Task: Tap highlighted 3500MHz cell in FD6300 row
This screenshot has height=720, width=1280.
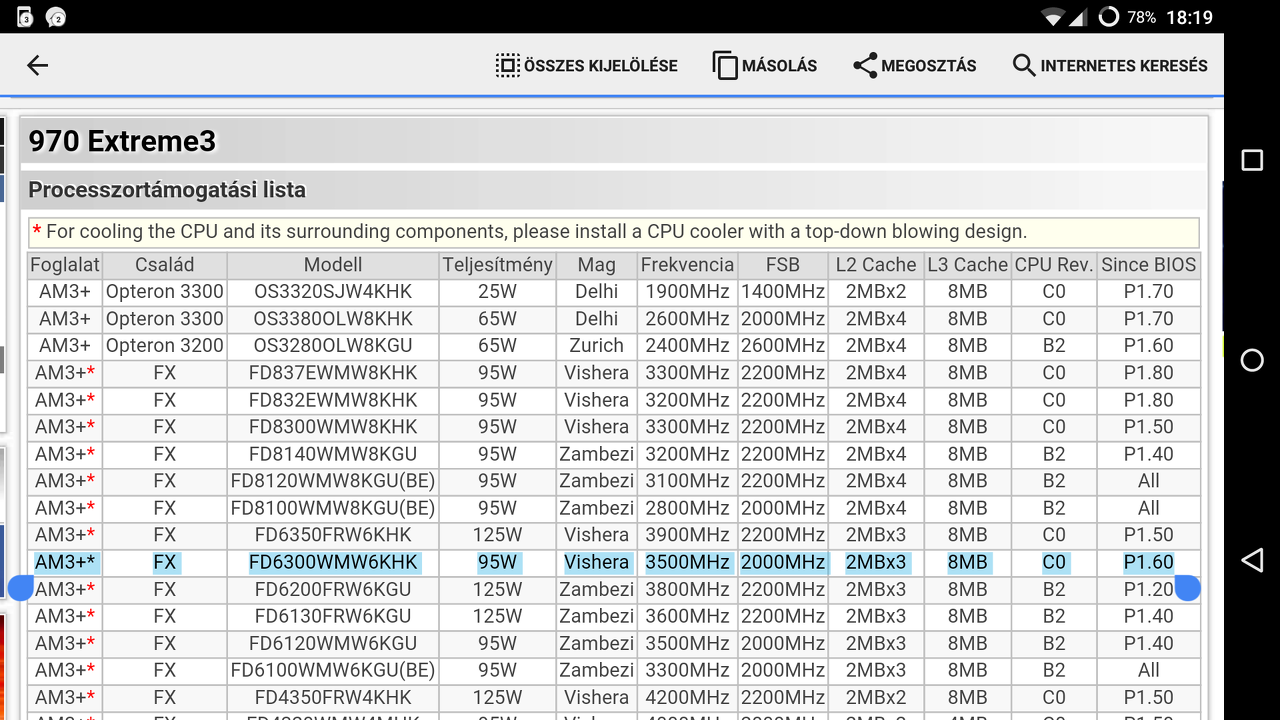Action: [688, 562]
